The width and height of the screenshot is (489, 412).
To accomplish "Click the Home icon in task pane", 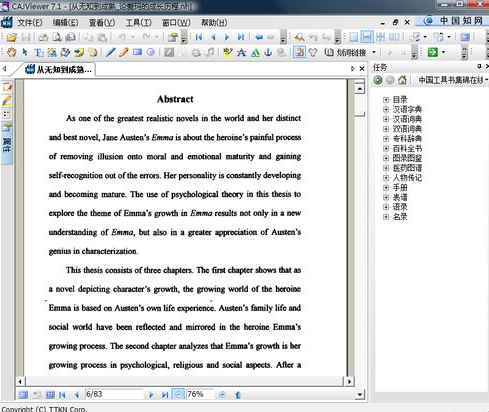I will point(403,80).
